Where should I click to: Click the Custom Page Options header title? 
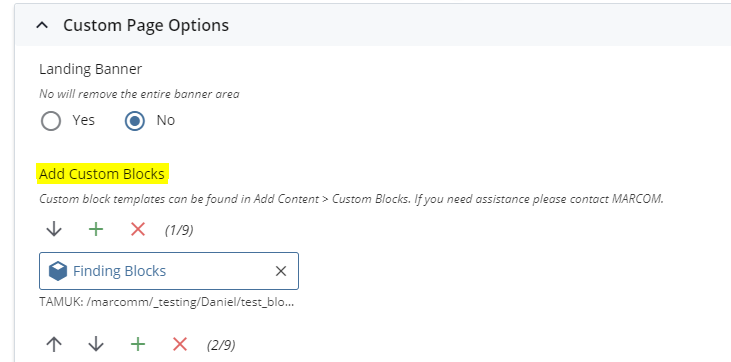point(146,25)
